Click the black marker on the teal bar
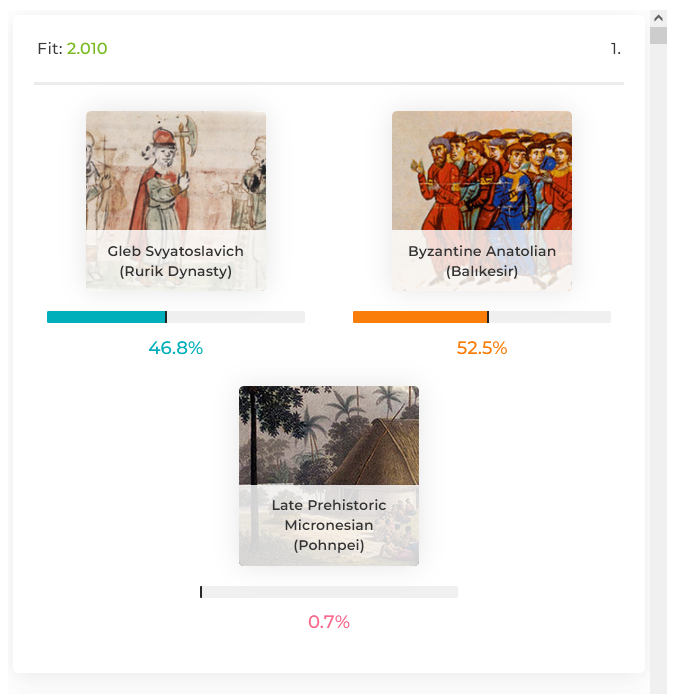Image resolution: width=676 pixels, height=694 pixels. pyautogui.click(x=166, y=317)
